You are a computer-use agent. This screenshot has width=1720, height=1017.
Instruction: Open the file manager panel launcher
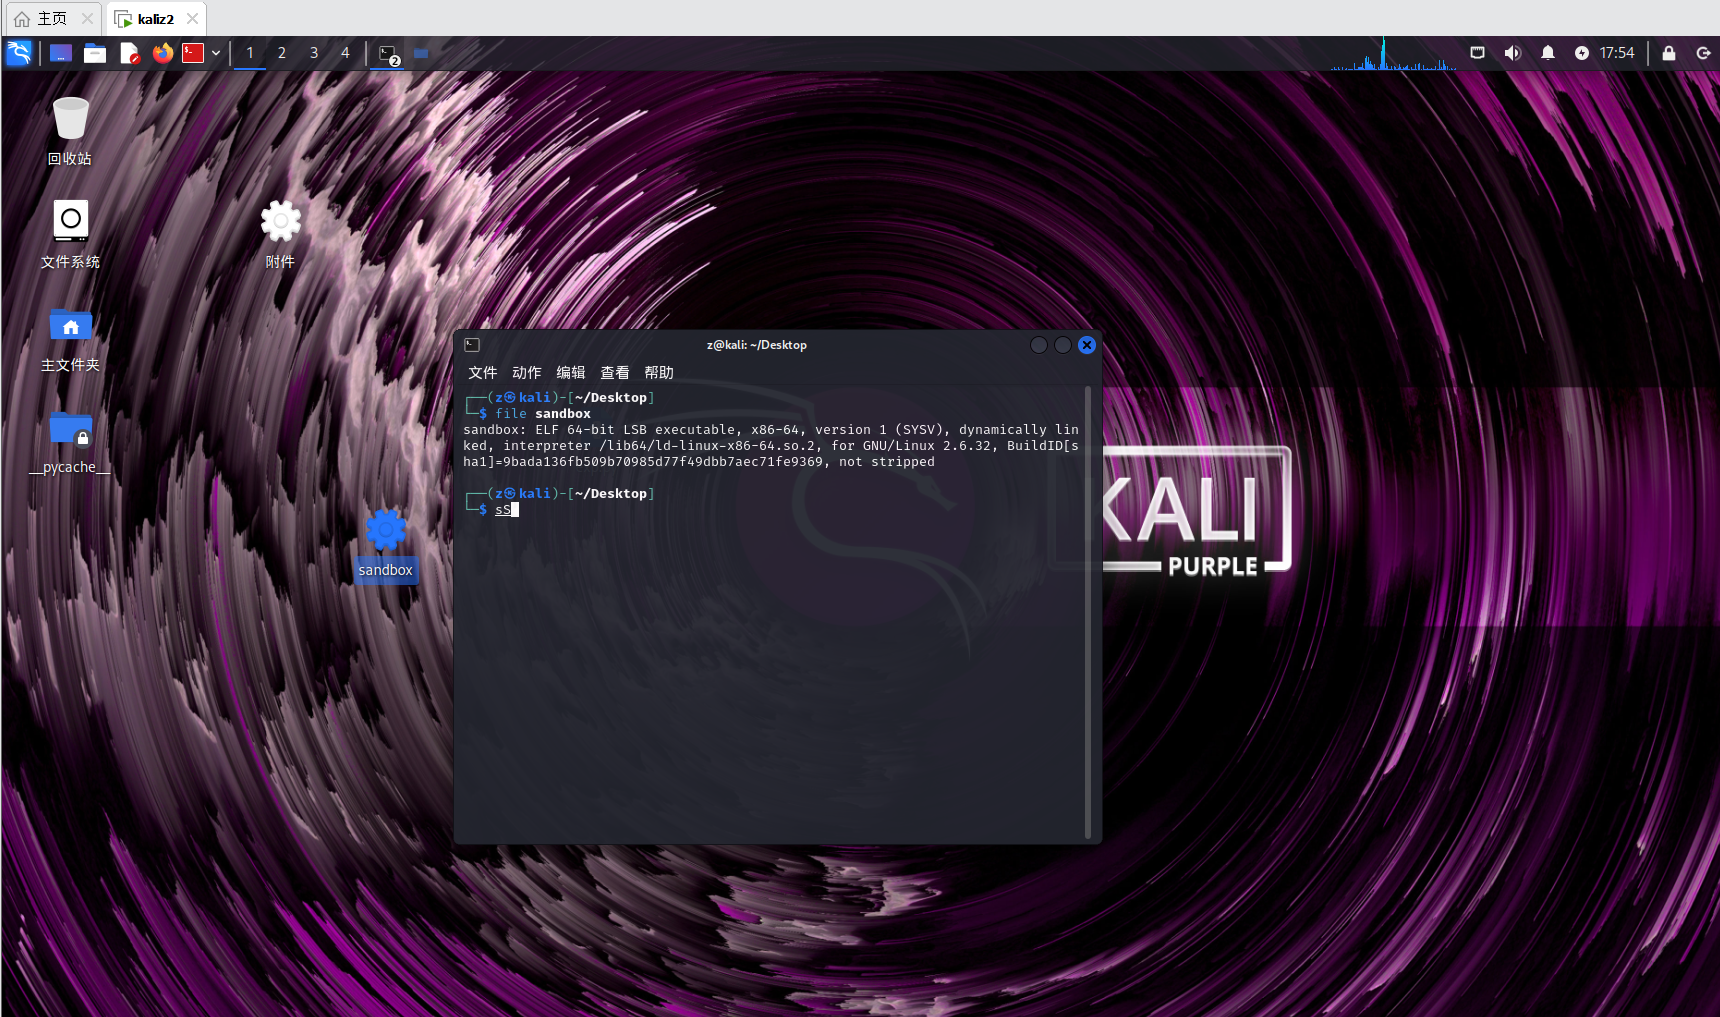tap(95, 53)
